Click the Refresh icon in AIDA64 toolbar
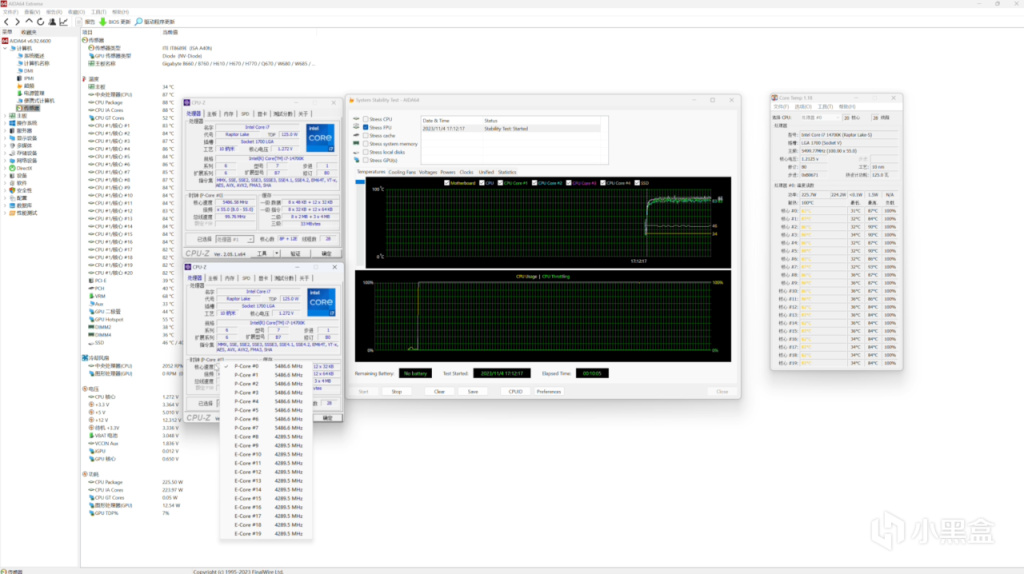 click(x=40, y=21)
